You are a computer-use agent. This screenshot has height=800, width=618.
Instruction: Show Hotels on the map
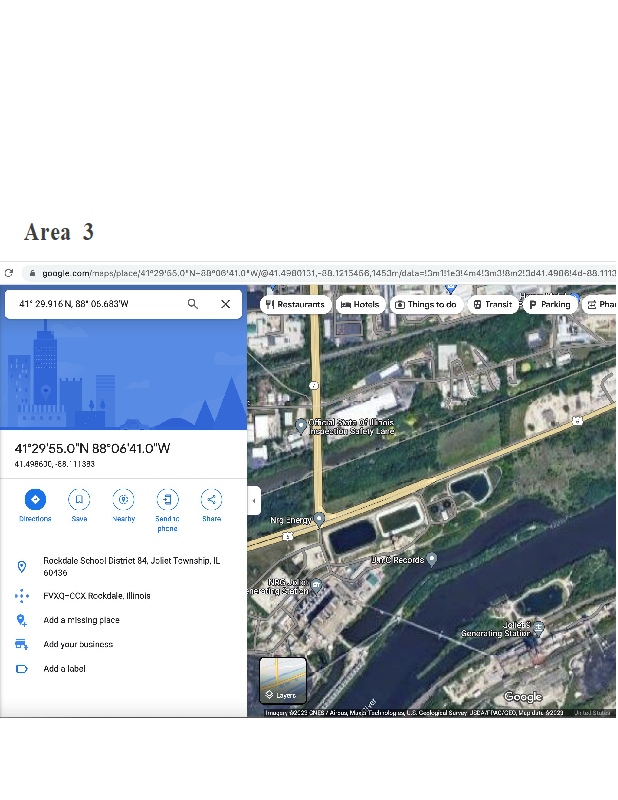tap(360, 304)
